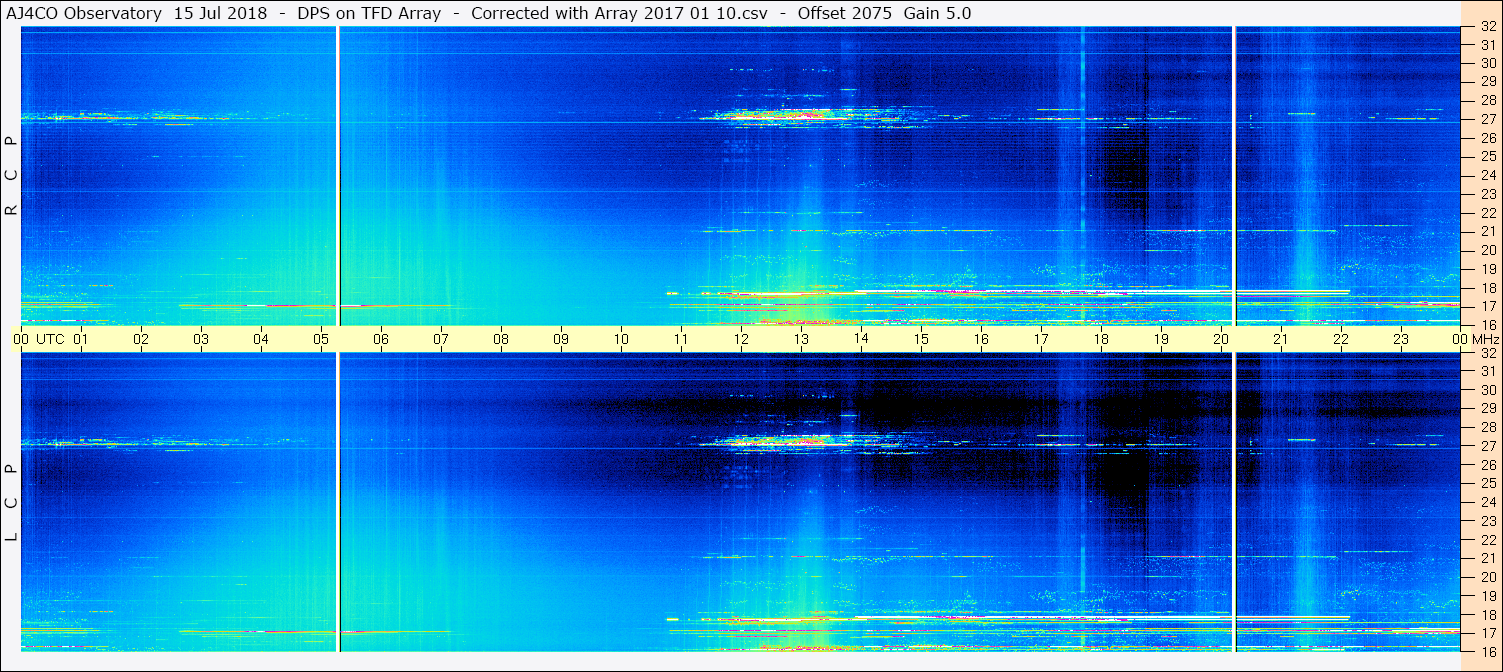Click 17 MHz label on LCP frequency axis
This screenshot has width=1503, height=672.
[1488, 633]
